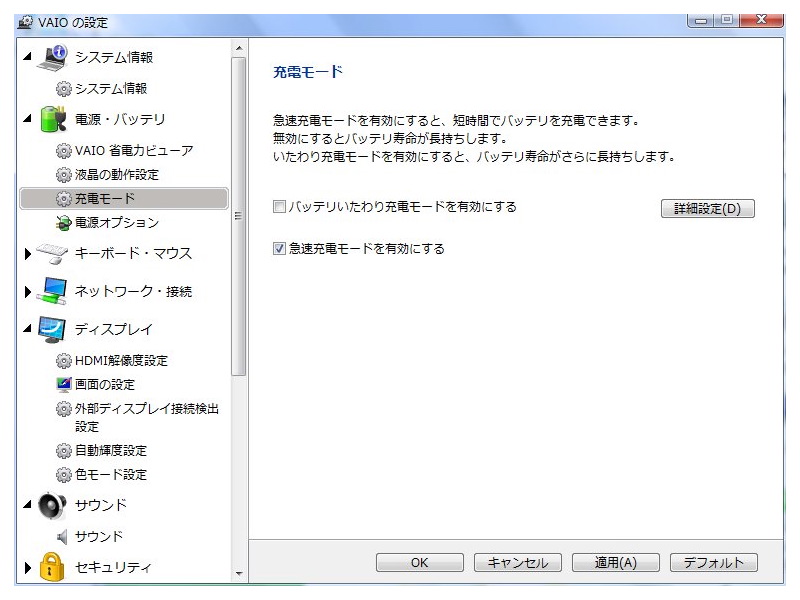Uncheck 急速充電モードを有効にする checkbox

[x=279, y=249]
